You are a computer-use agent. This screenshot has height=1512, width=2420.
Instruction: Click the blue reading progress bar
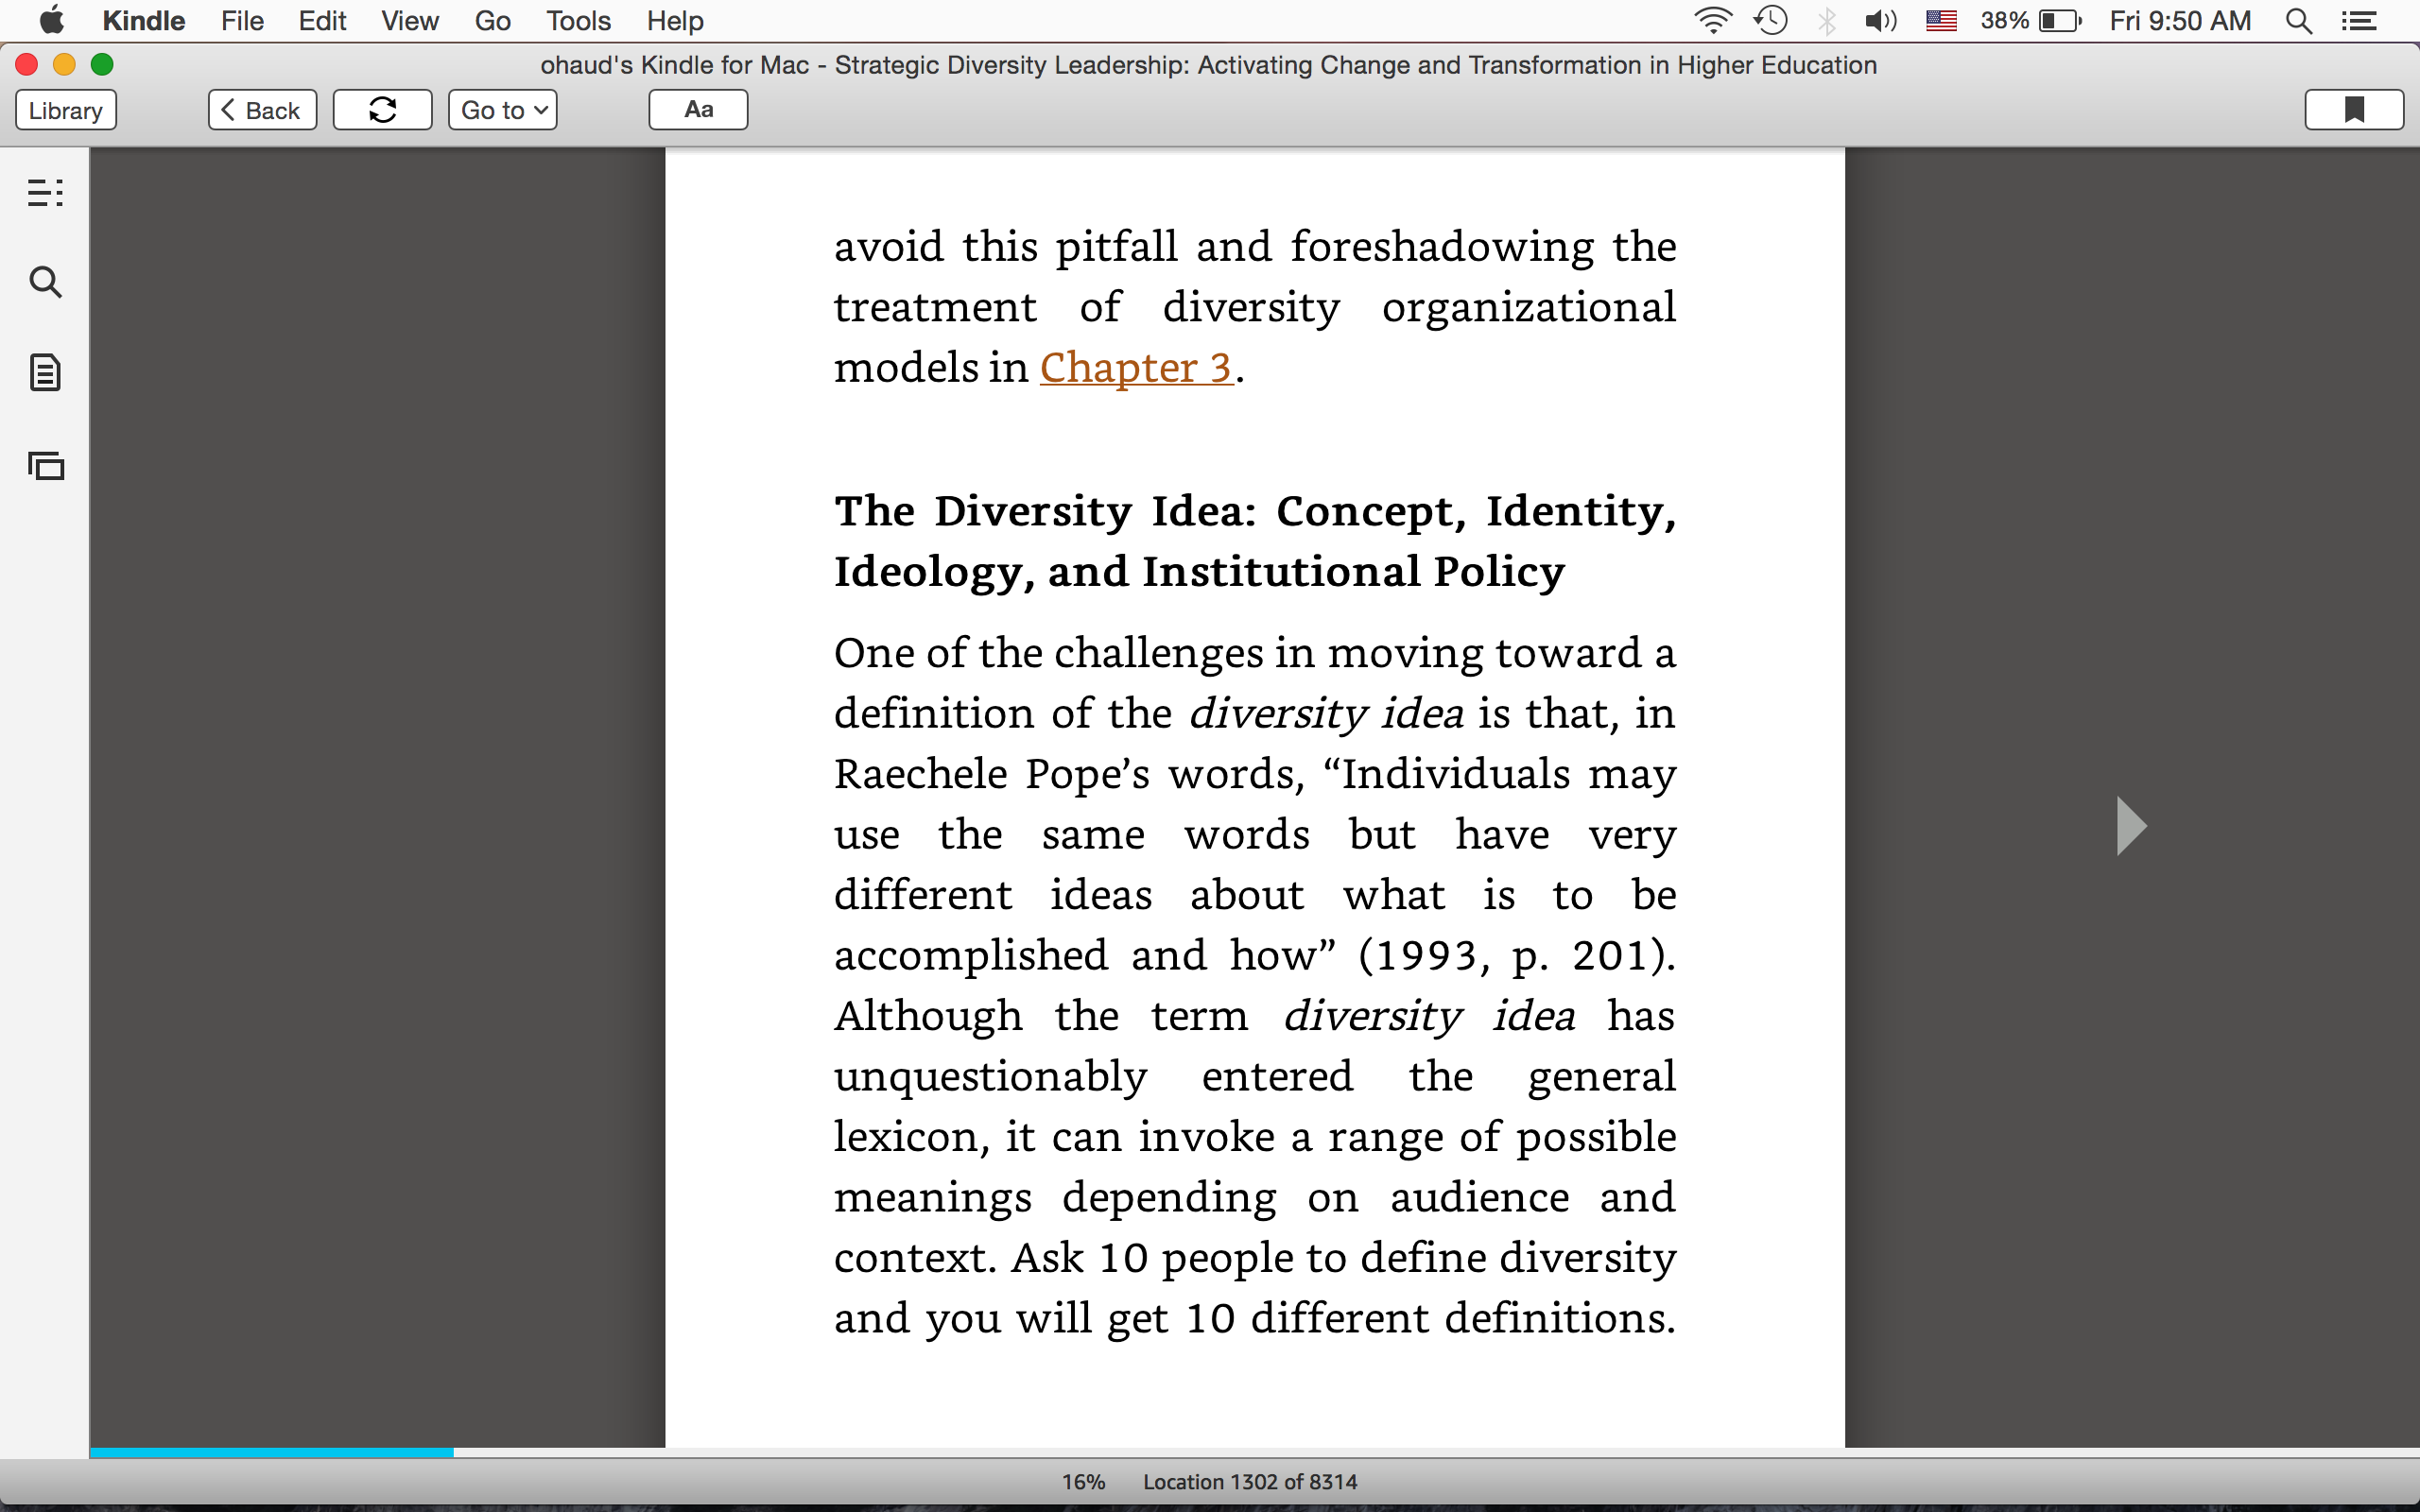pyautogui.click(x=271, y=1452)
